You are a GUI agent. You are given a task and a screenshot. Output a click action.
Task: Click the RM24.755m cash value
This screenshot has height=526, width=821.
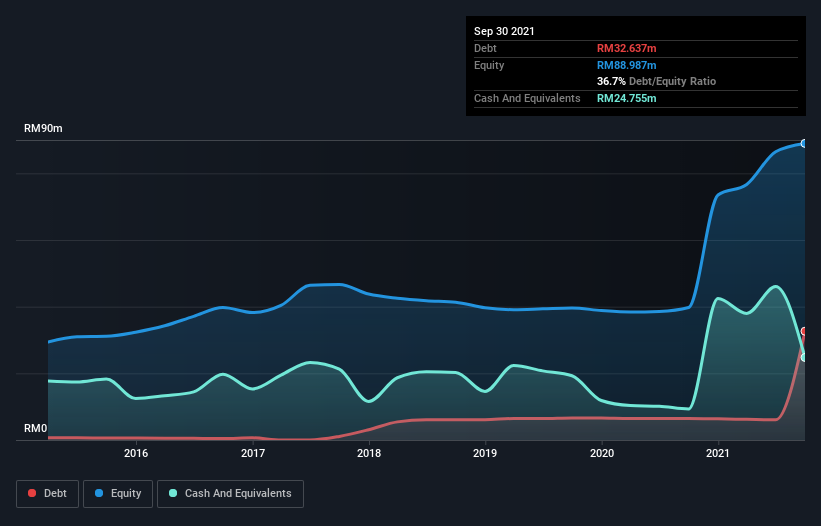[626, 98]
